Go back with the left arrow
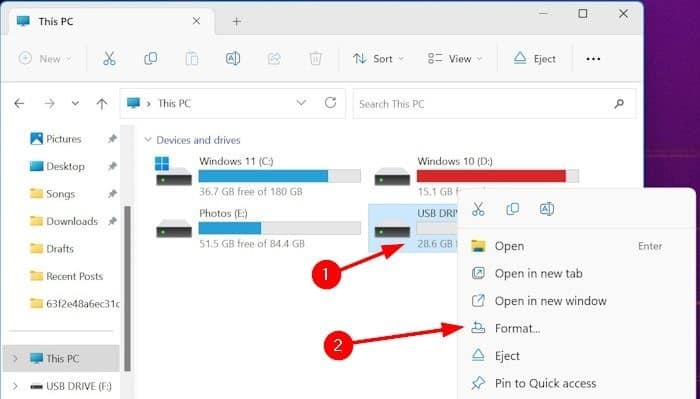The width and height of the screenshot is (700, 399). point(19,104)
